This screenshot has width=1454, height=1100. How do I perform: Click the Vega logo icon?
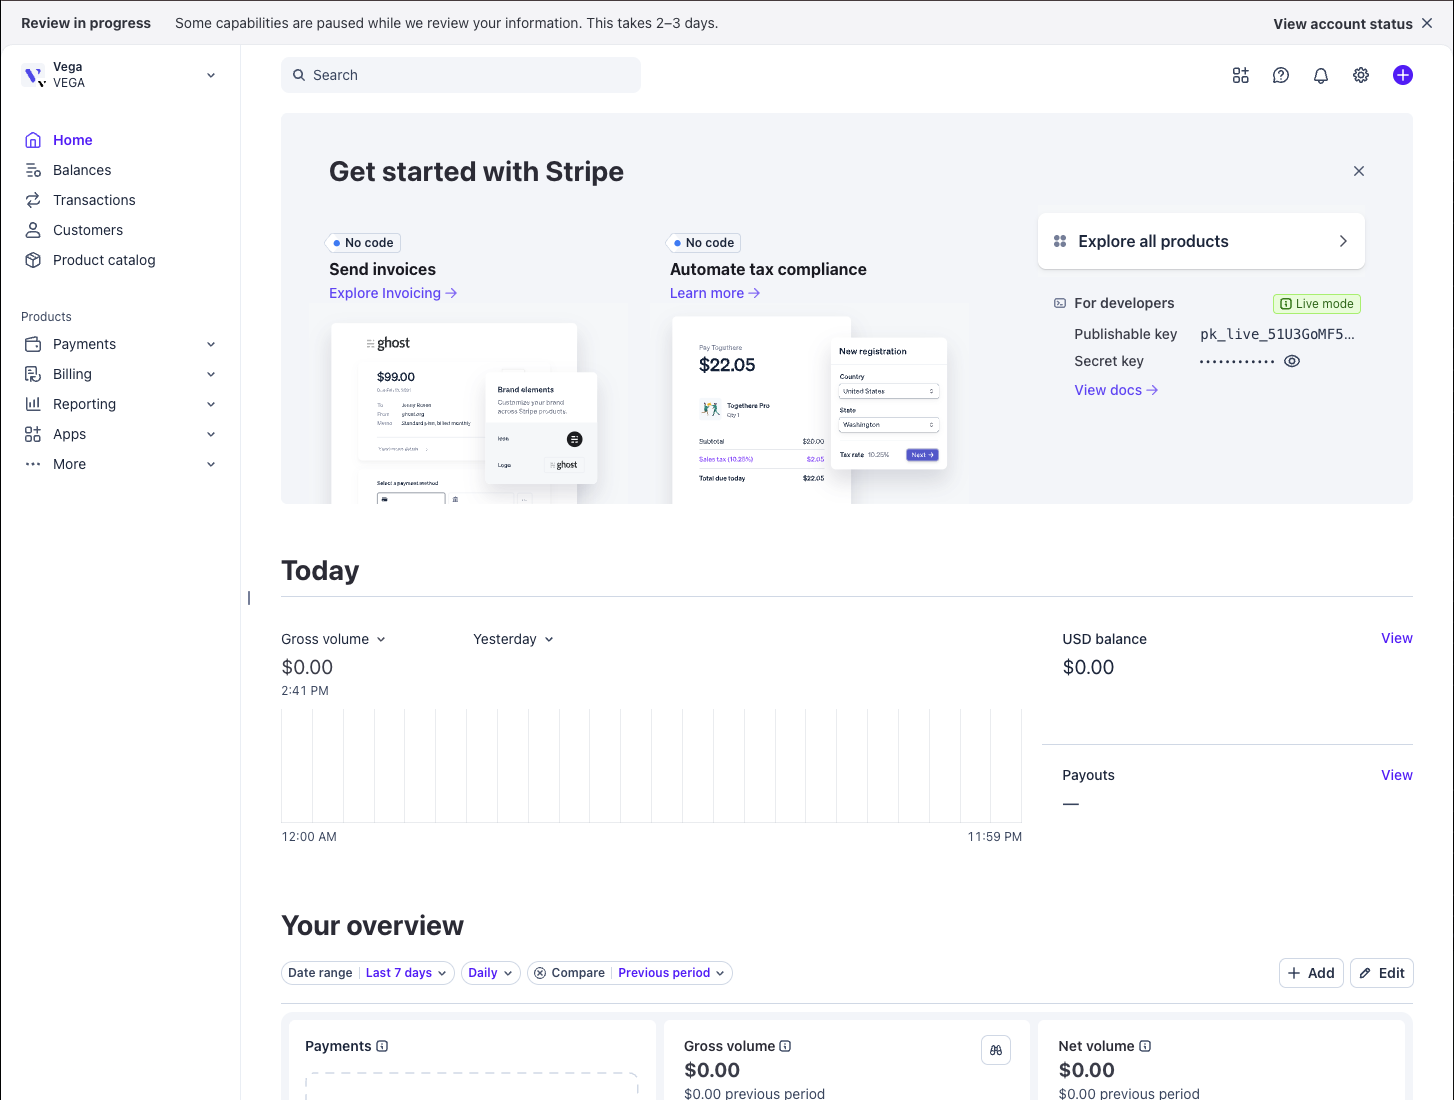(34, 75)
